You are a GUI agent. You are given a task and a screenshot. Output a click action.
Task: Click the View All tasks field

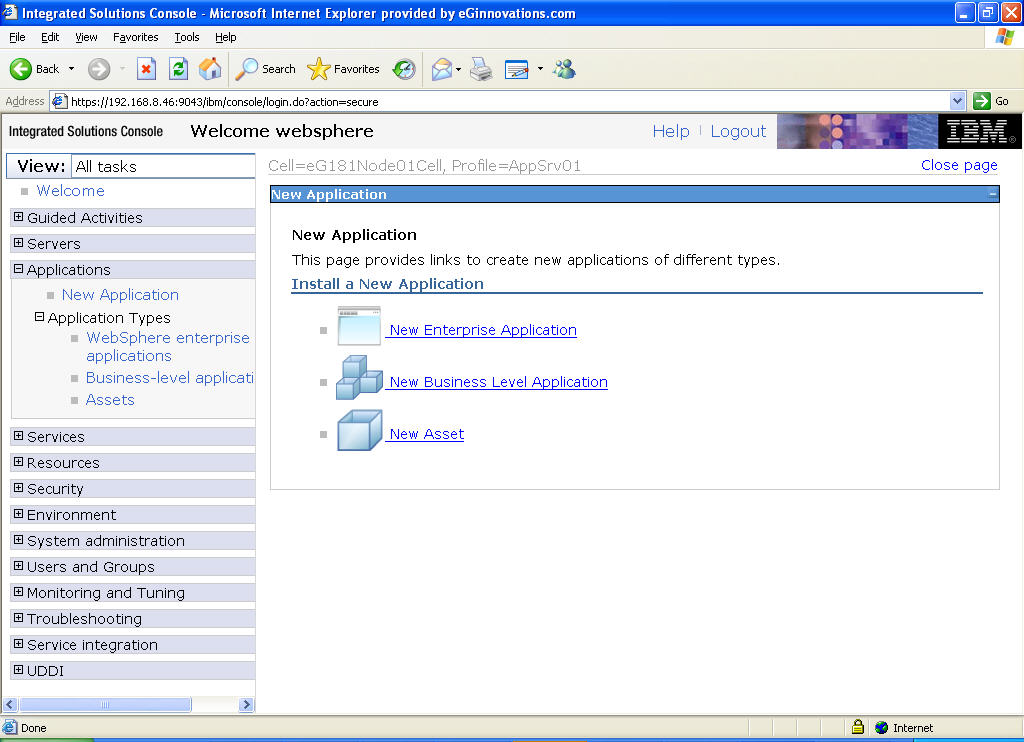163,167
